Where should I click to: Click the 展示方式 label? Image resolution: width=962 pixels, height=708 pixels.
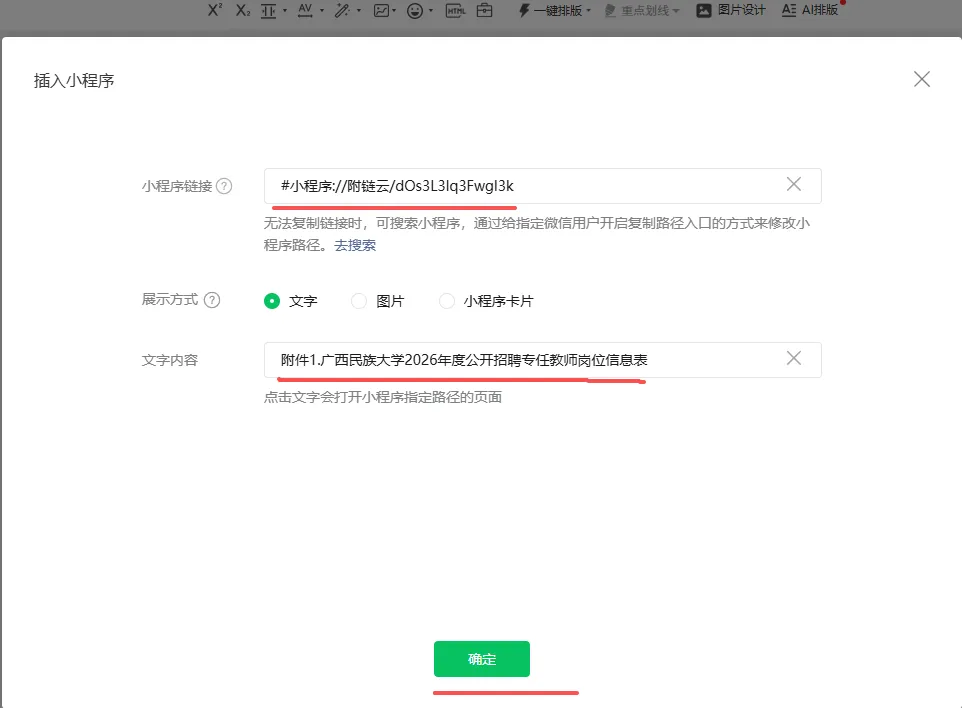click(170, 299)
